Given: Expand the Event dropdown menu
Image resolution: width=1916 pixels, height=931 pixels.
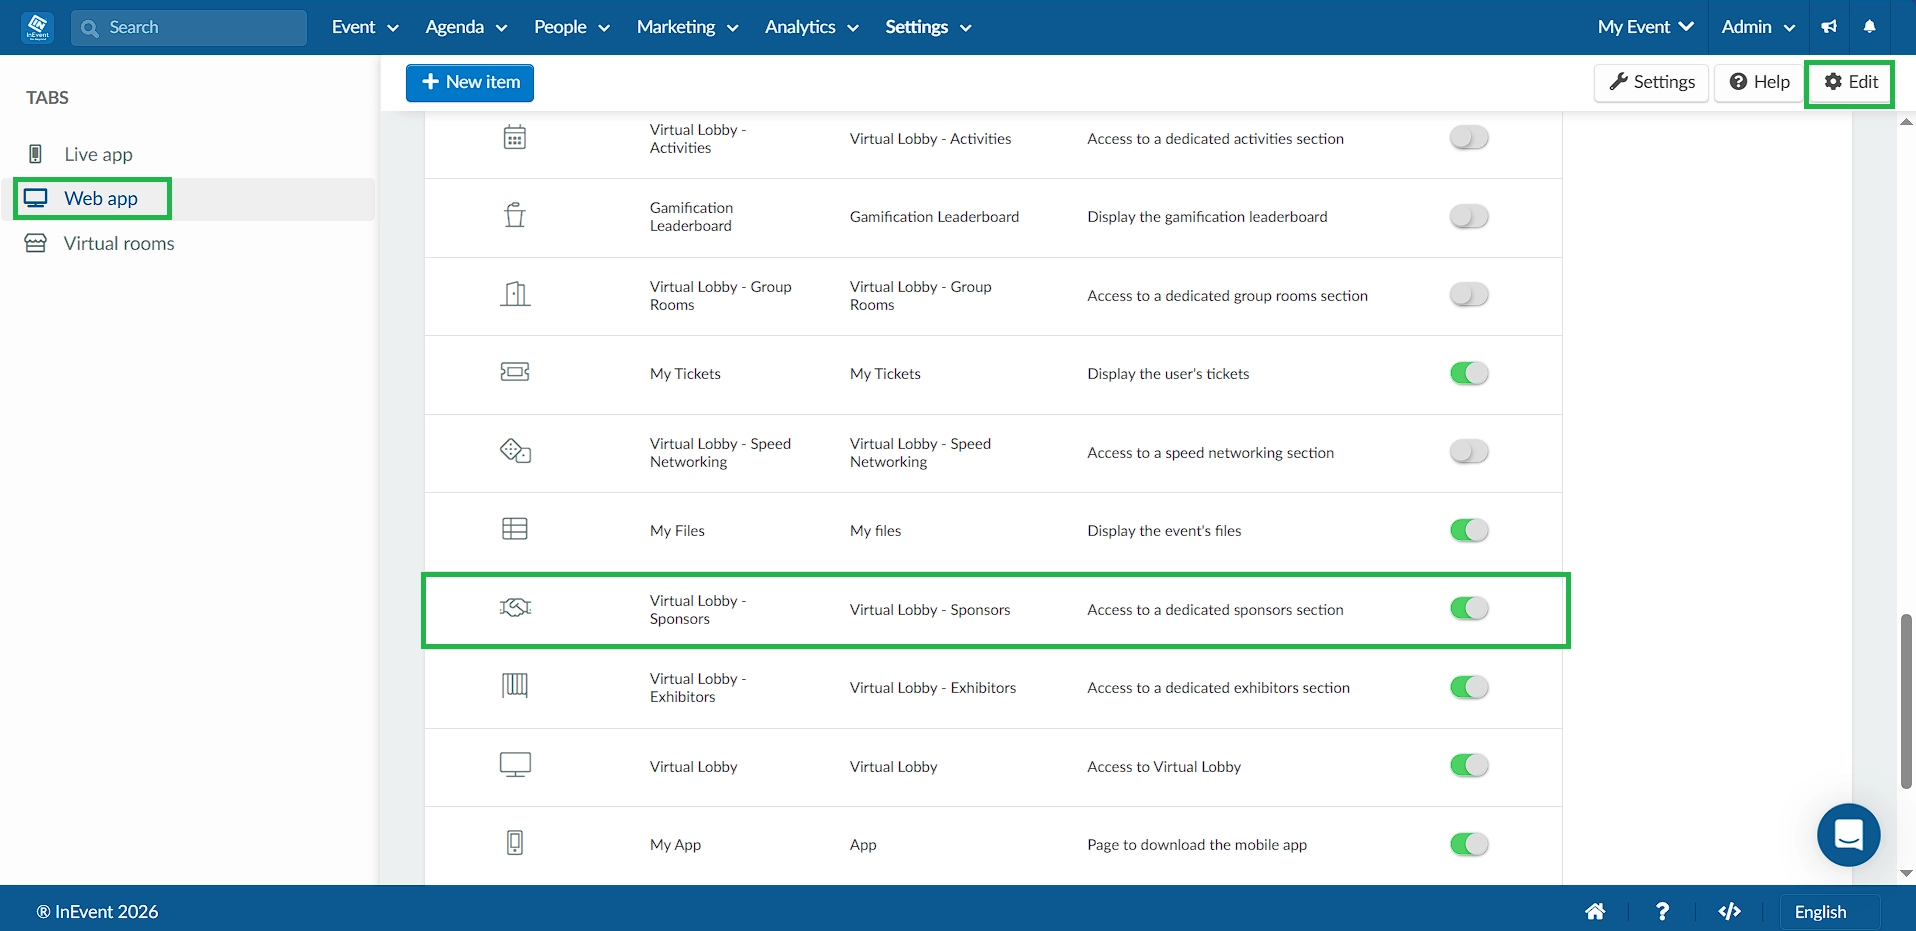Looking at the screenshot, I should pos(365,27).
